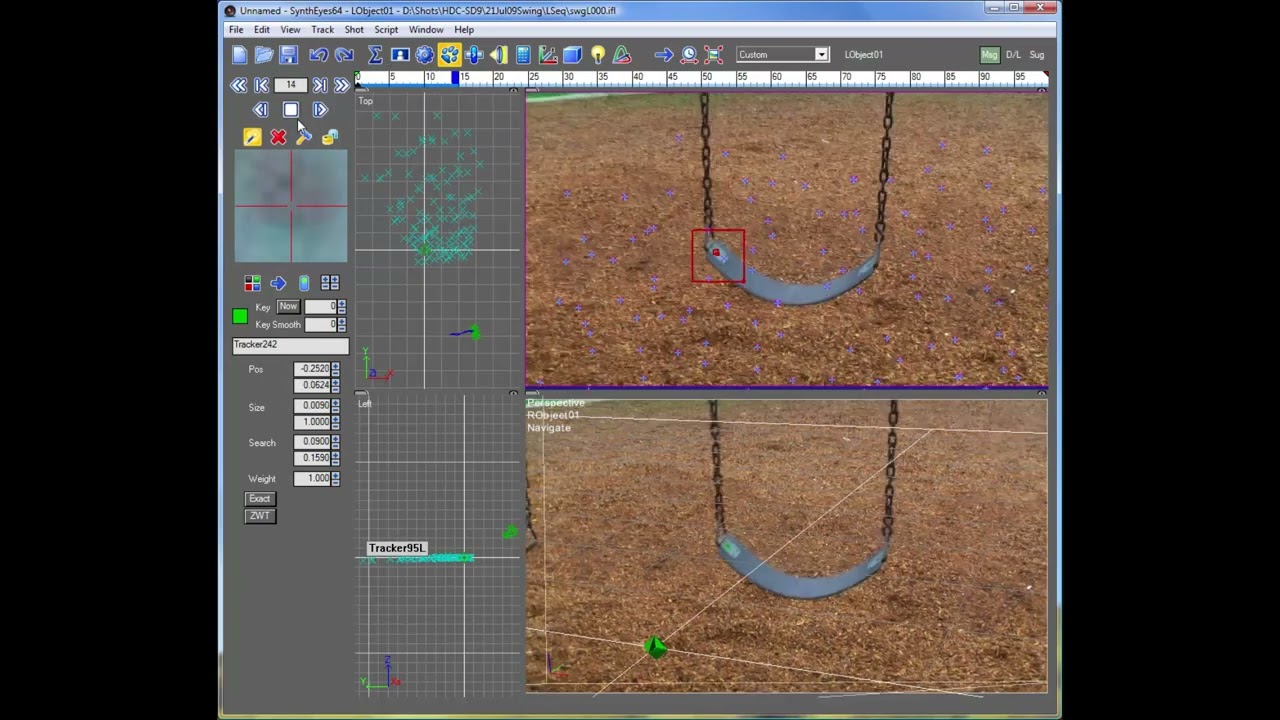Click the fit-to-frame image icon
The height and width of the screenshot is (720, 1280).
714,55
